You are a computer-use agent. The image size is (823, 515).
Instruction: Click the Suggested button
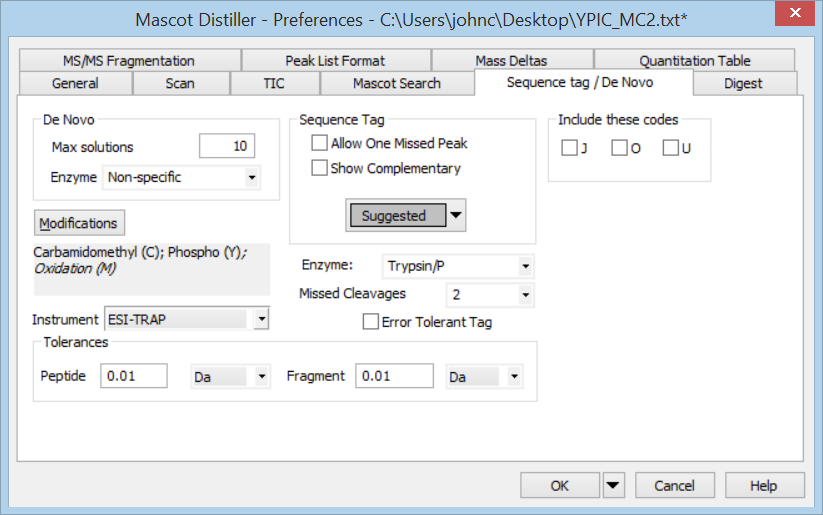pos(397,215)
